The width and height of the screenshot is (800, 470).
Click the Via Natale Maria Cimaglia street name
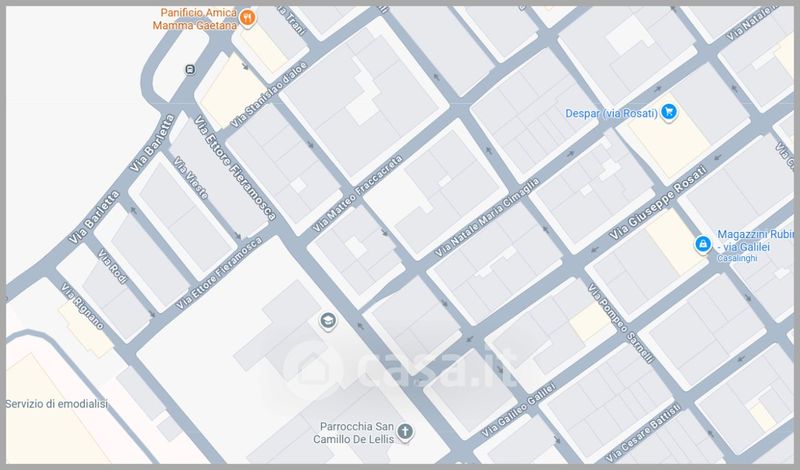click(486, 216)
